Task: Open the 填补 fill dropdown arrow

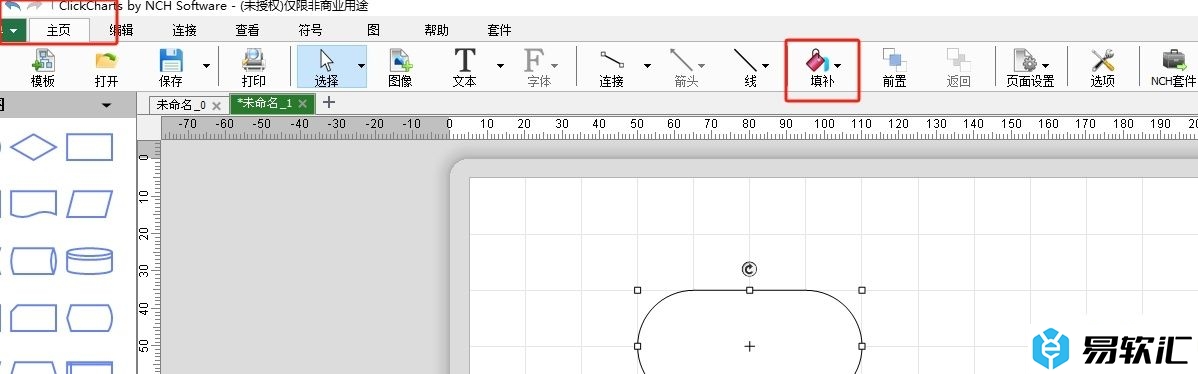Action: 838,66
